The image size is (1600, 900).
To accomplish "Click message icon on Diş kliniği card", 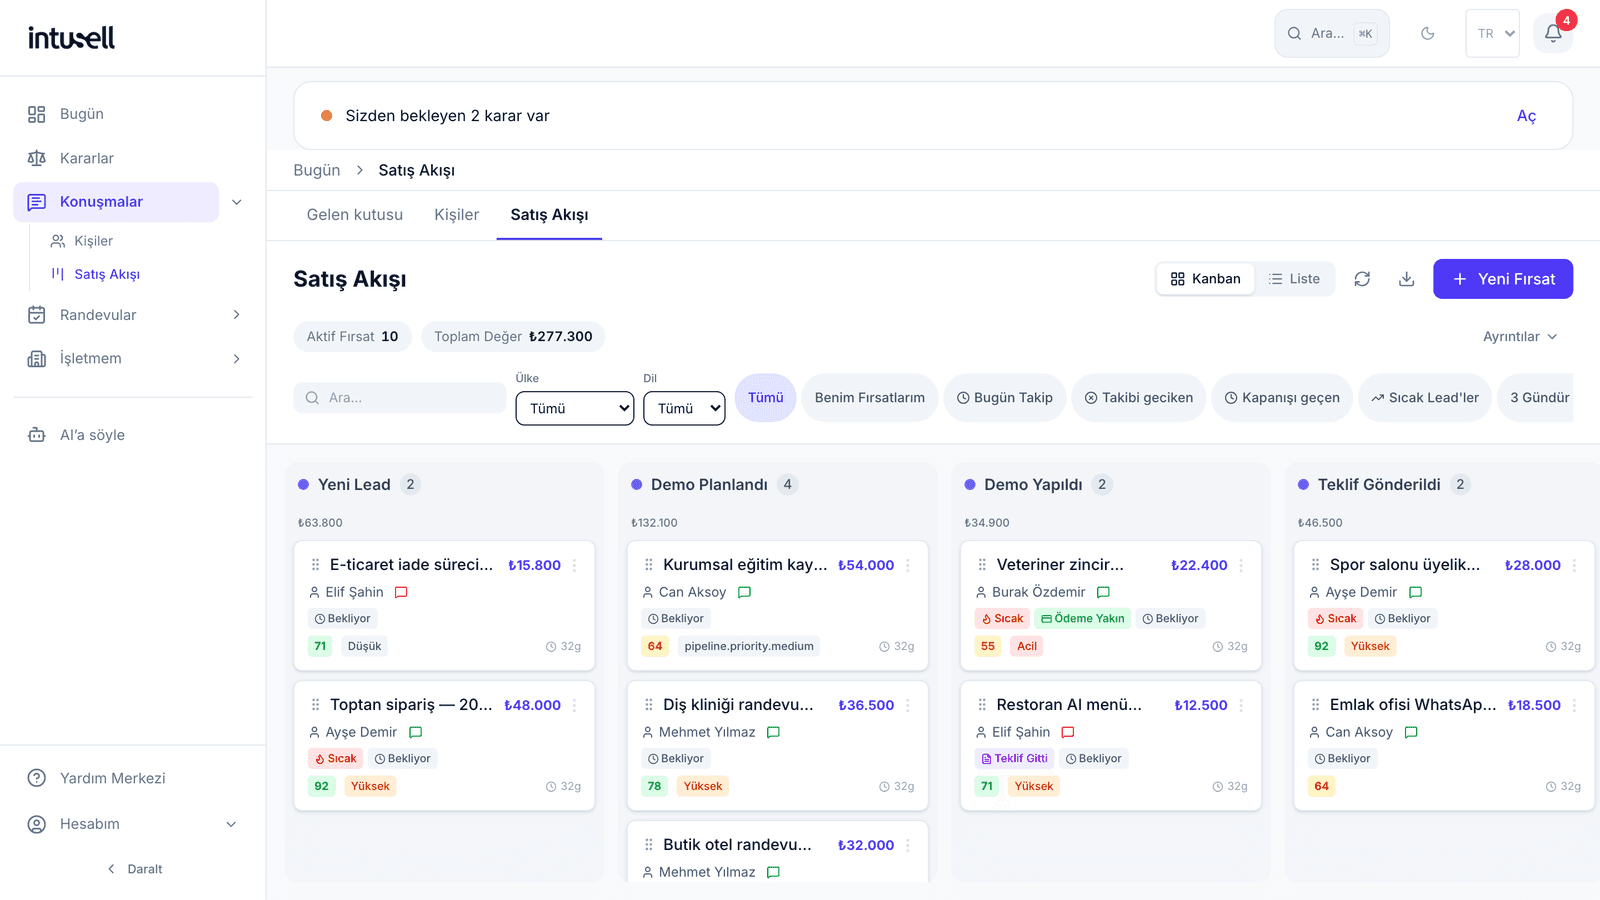I will pyautogui.click(x=773, y=732).
